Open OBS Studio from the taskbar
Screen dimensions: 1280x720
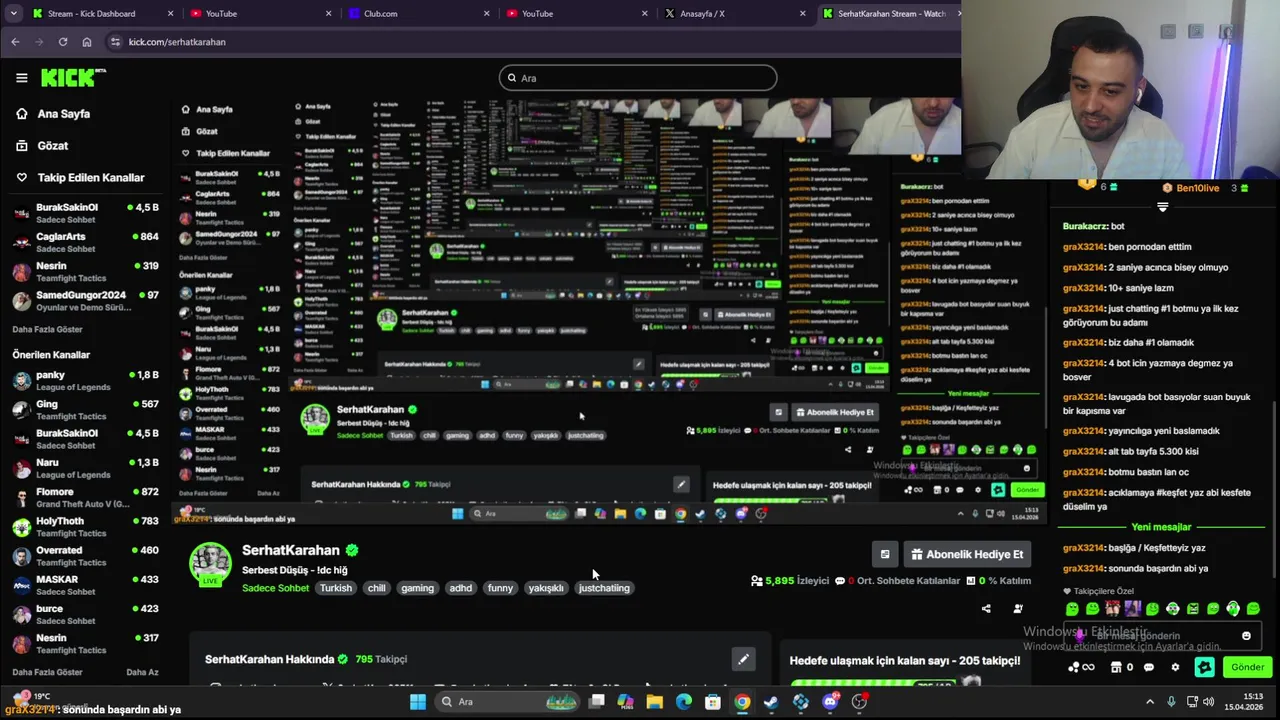[x=859, y=702]
